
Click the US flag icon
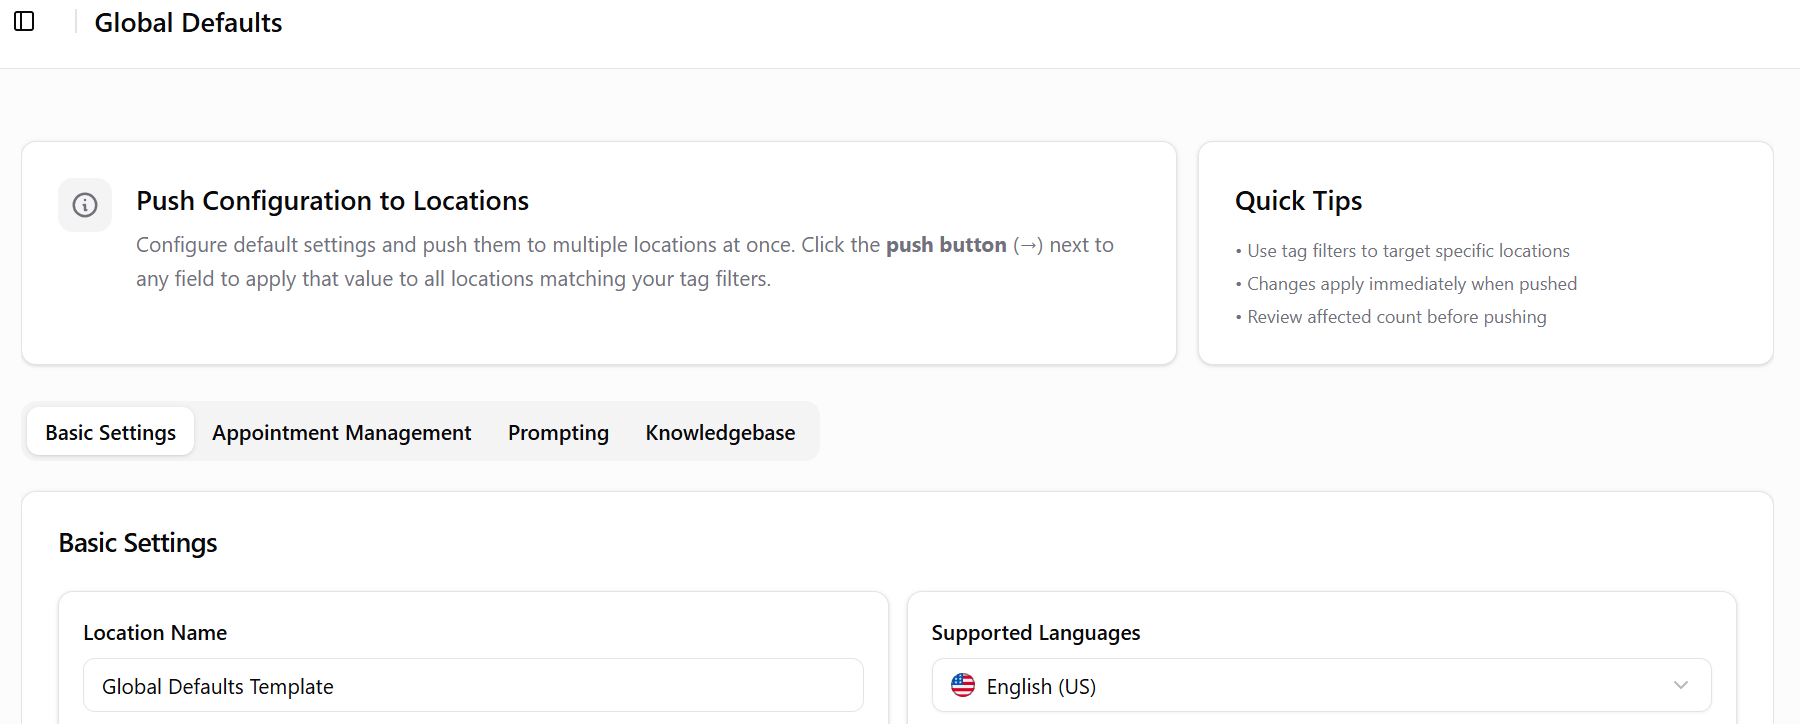962,685
